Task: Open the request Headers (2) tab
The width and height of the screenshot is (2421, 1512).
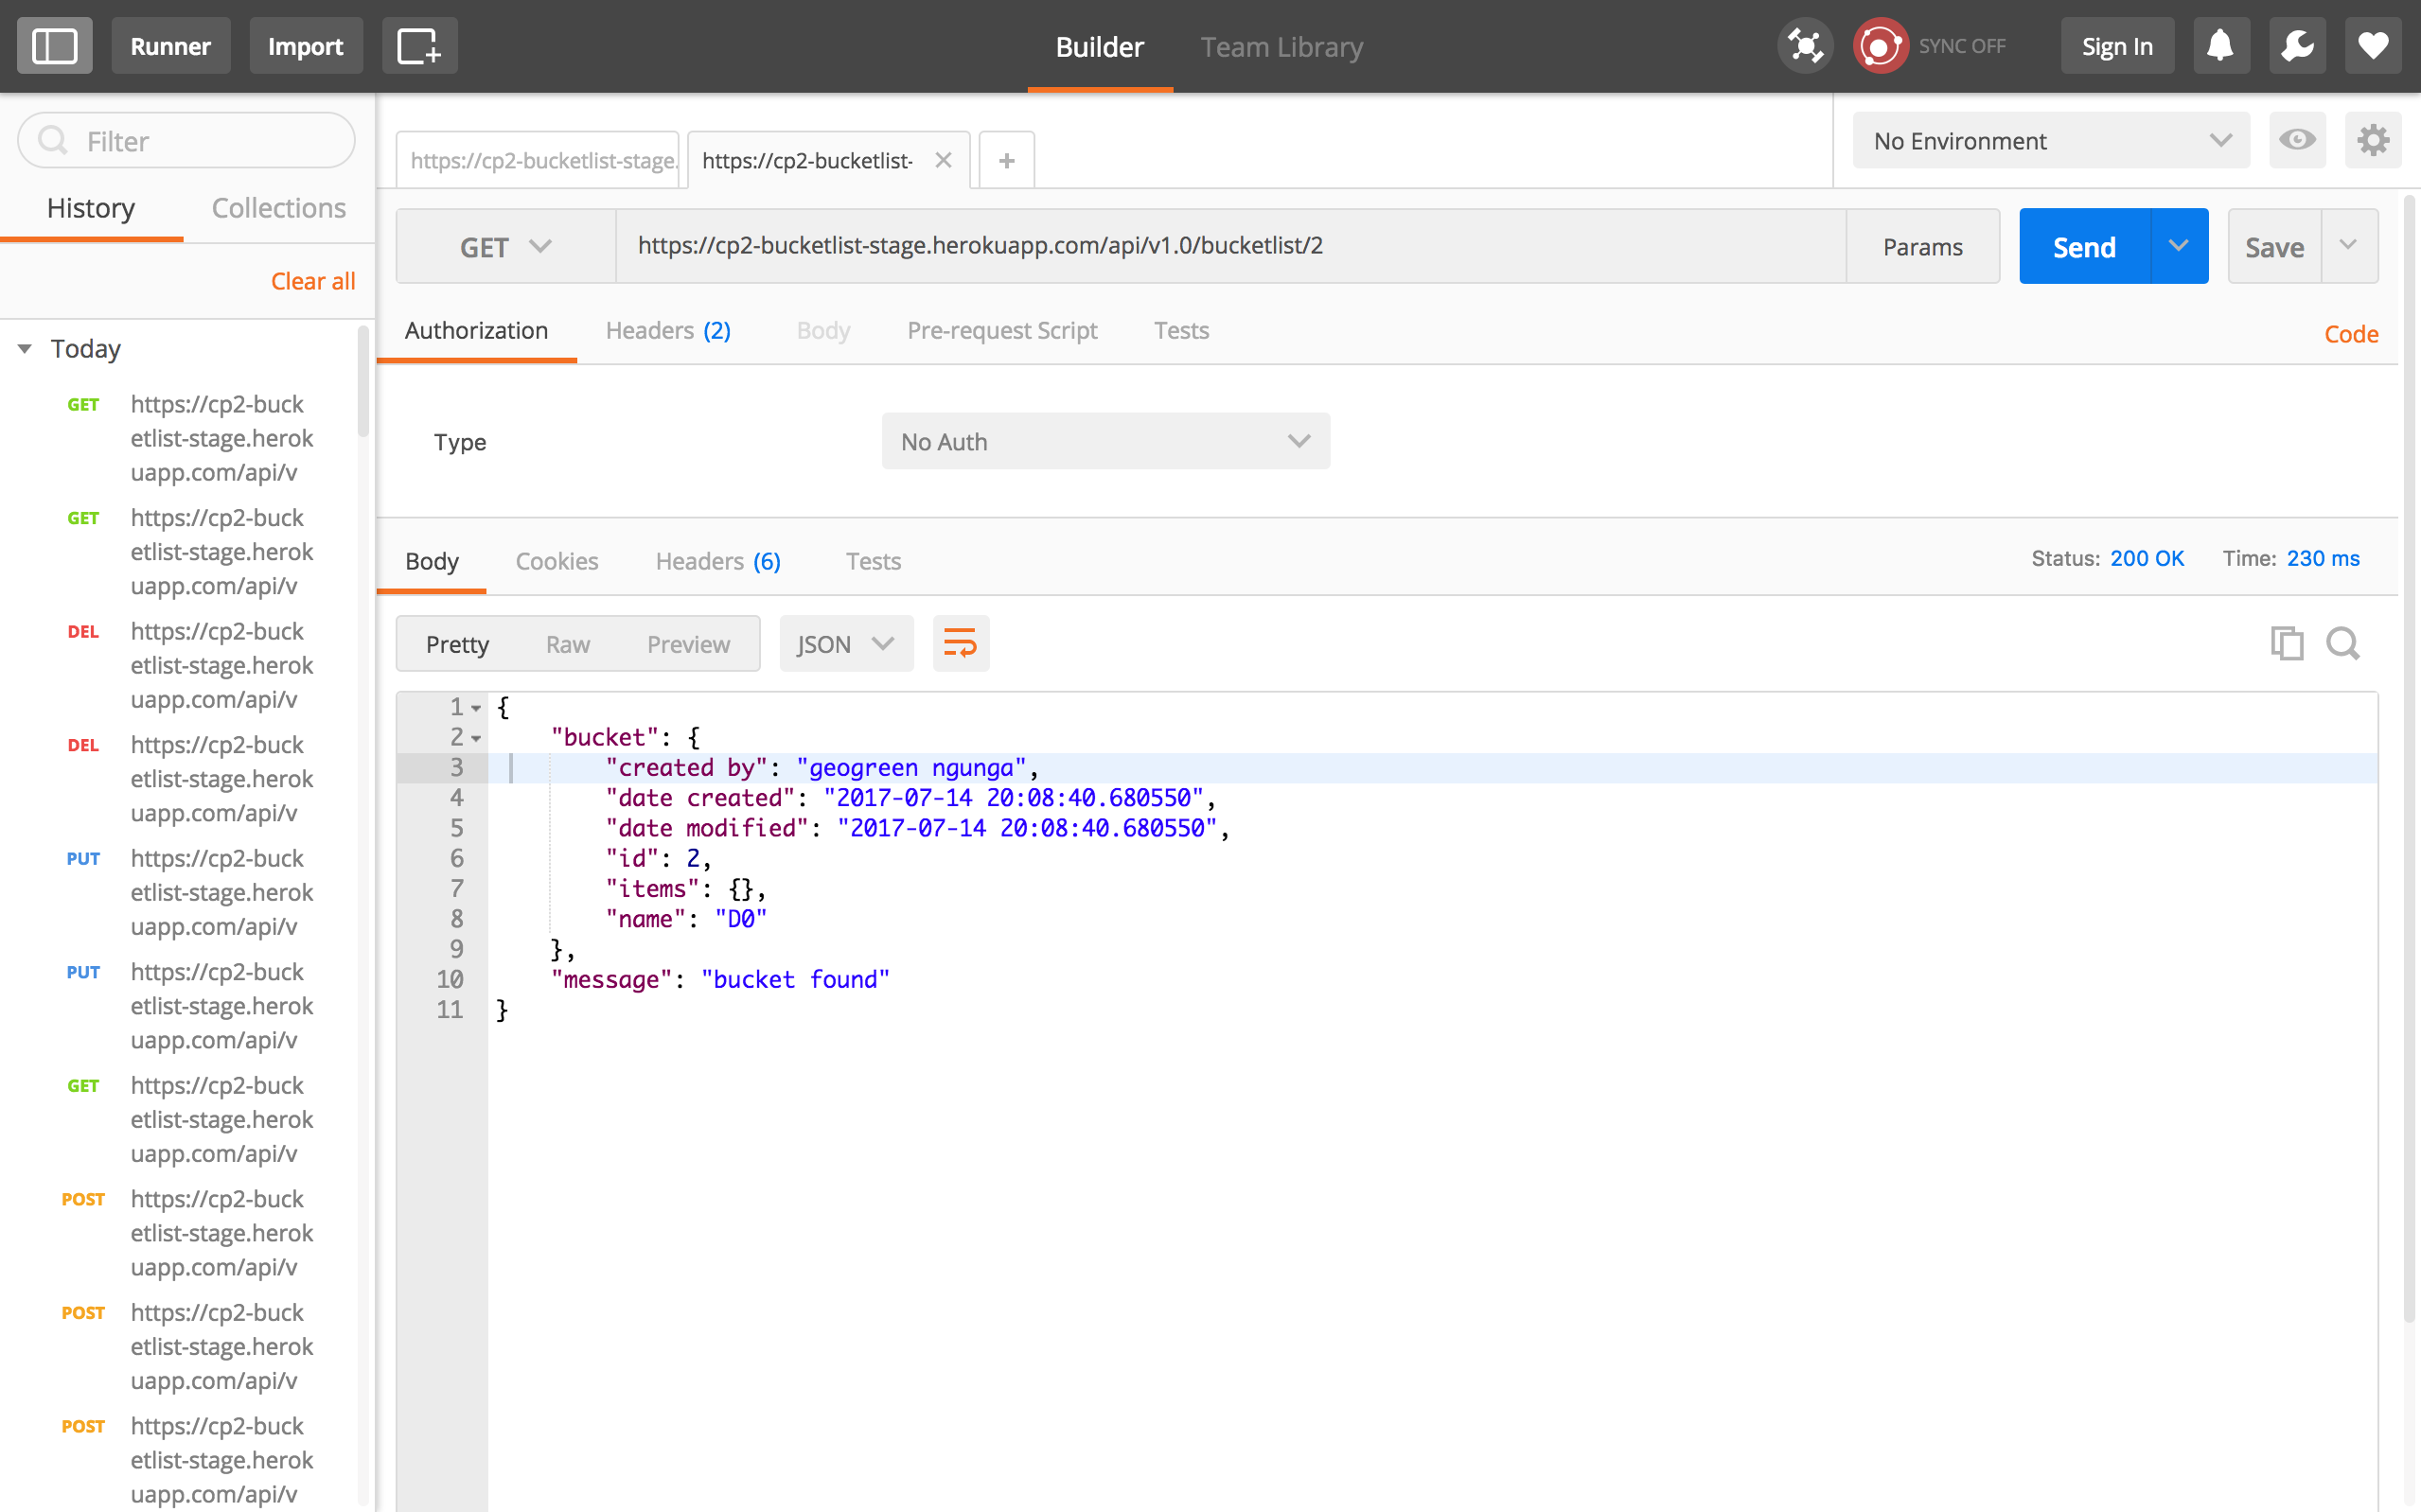Action: click(668, 330)
